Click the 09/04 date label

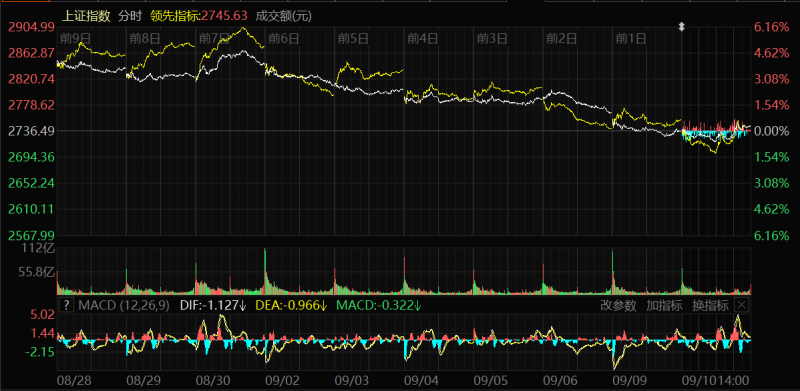(x=421, y=381)
